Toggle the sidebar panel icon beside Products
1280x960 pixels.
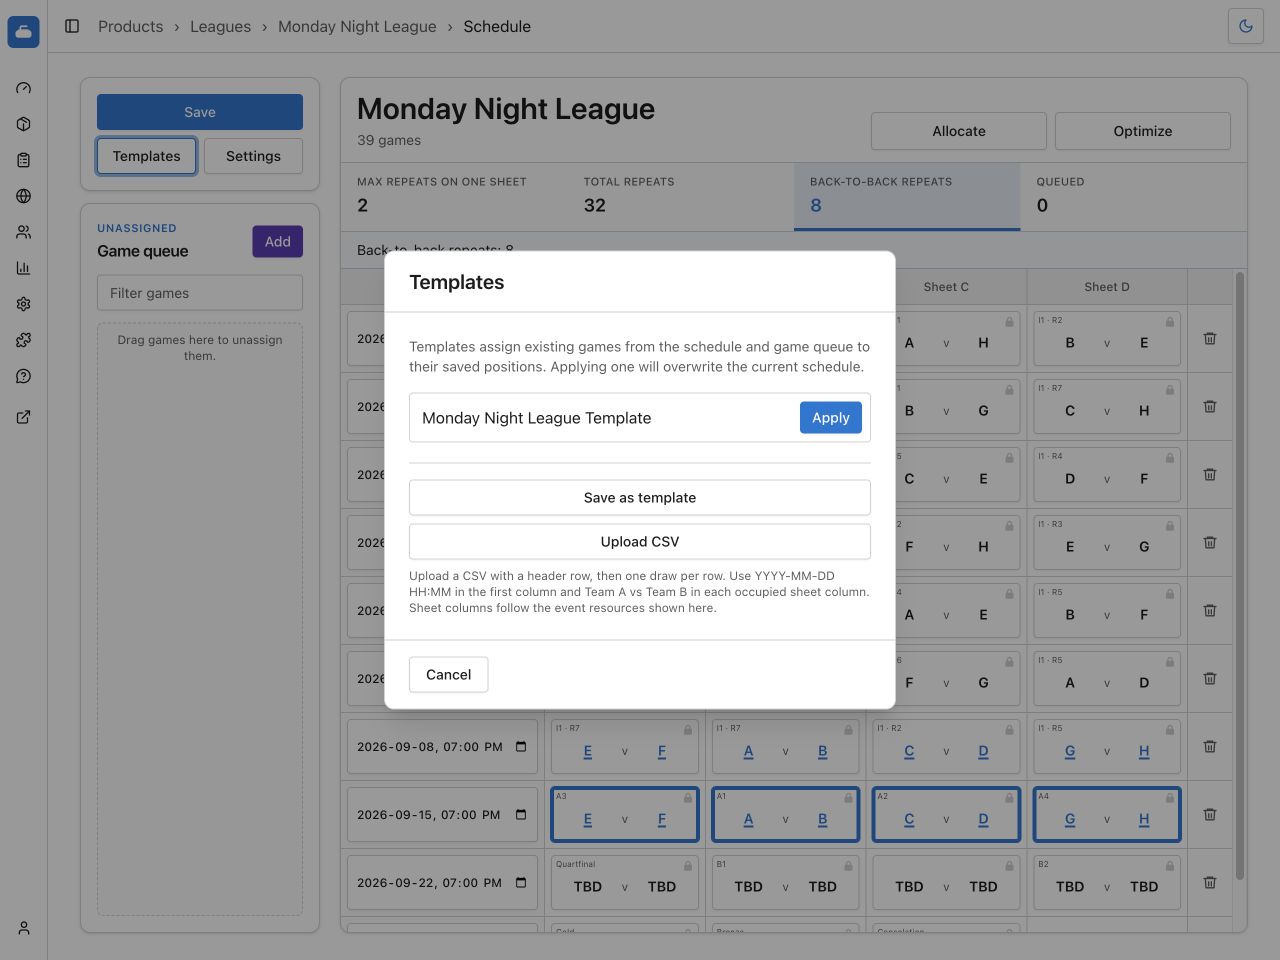[x=72, y=26]
